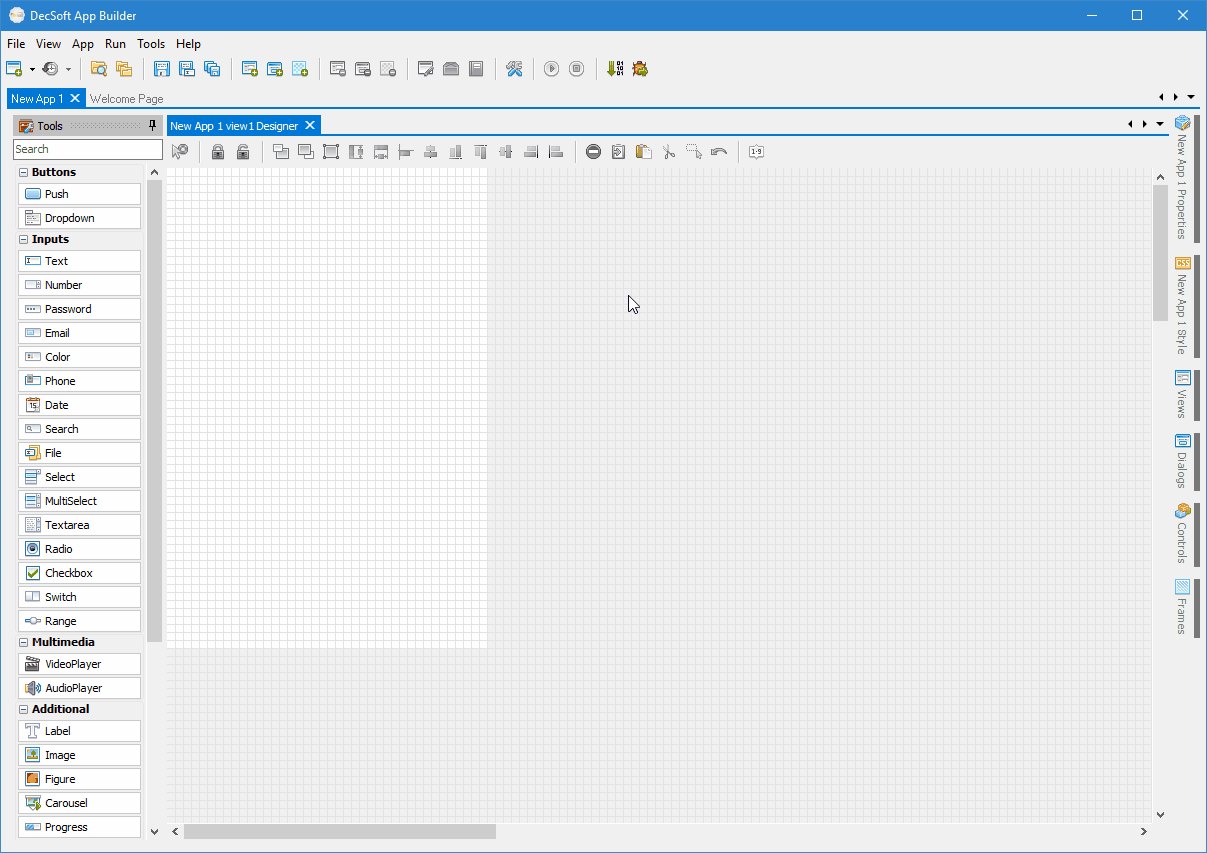Run the app with the Play toolbar icon
The image size is (1207, 853).
552,68
